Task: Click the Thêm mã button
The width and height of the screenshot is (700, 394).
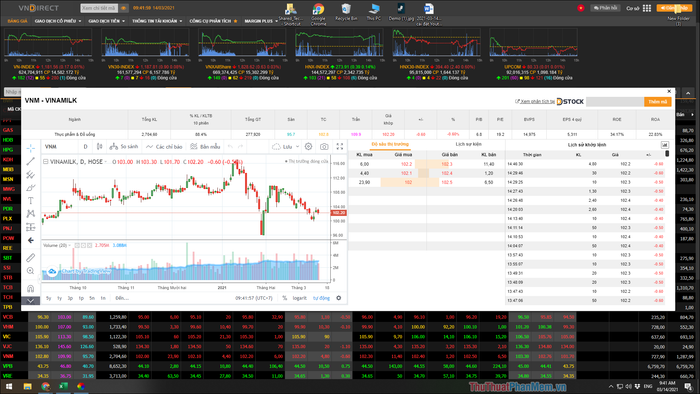Action: coord(658,102)
